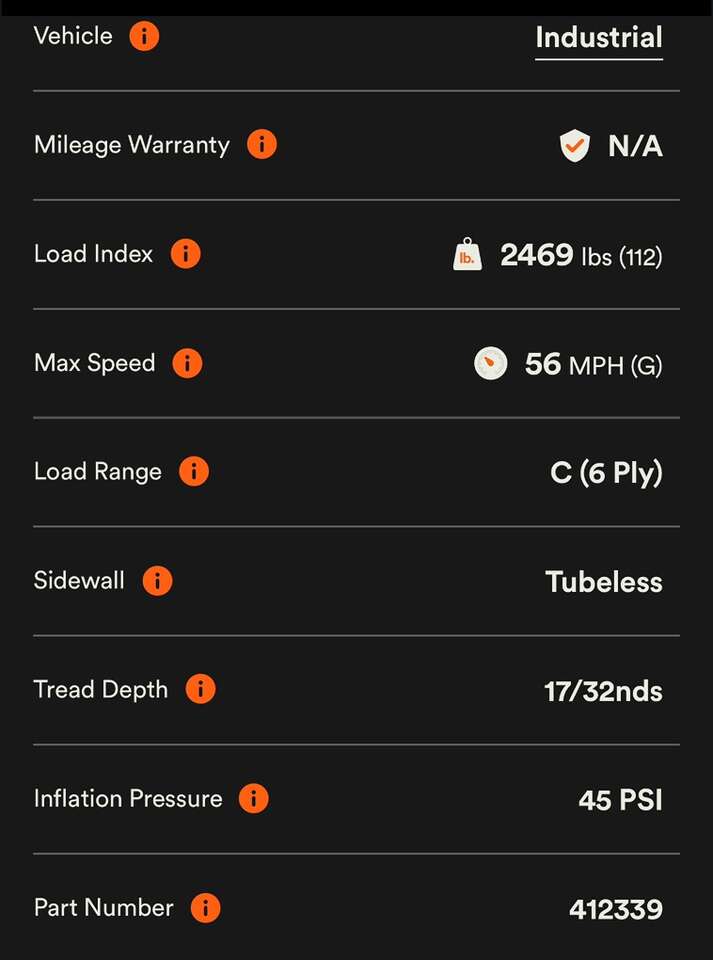Click the Sidewall info icon
713x960 pixels.
[x=157, y=581]
